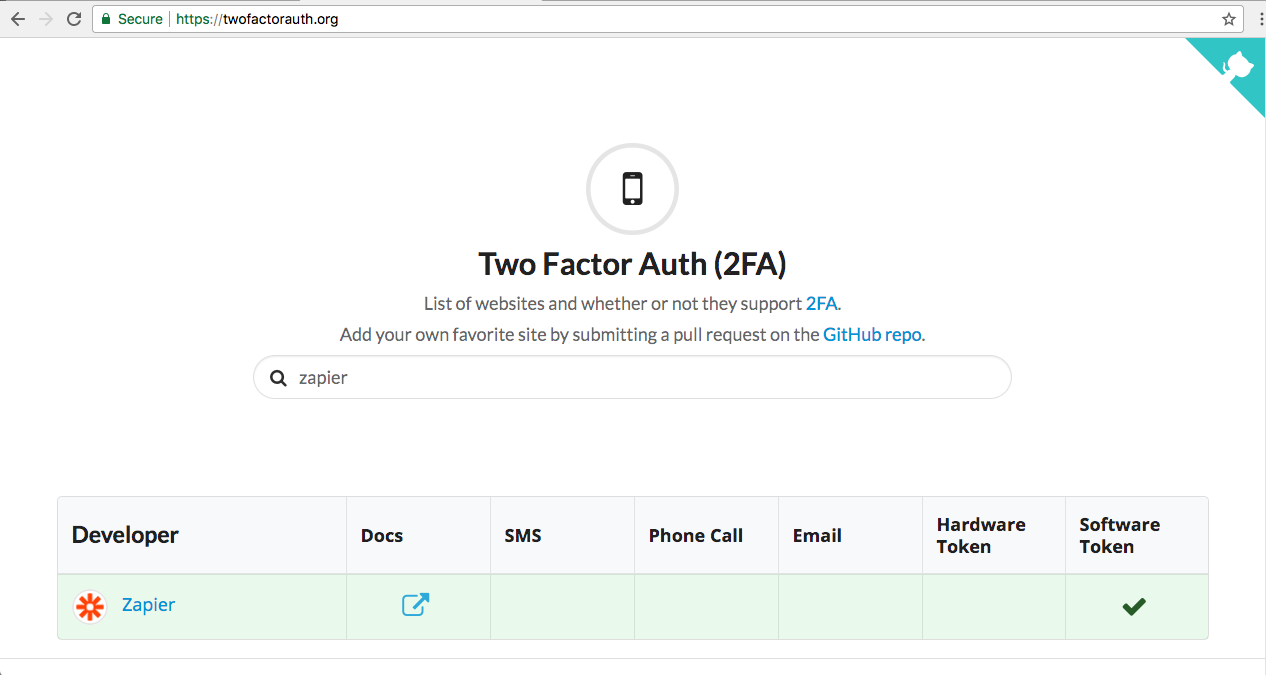
Task: Click the Zapier logo icon
Action: (x=89, y=605)
